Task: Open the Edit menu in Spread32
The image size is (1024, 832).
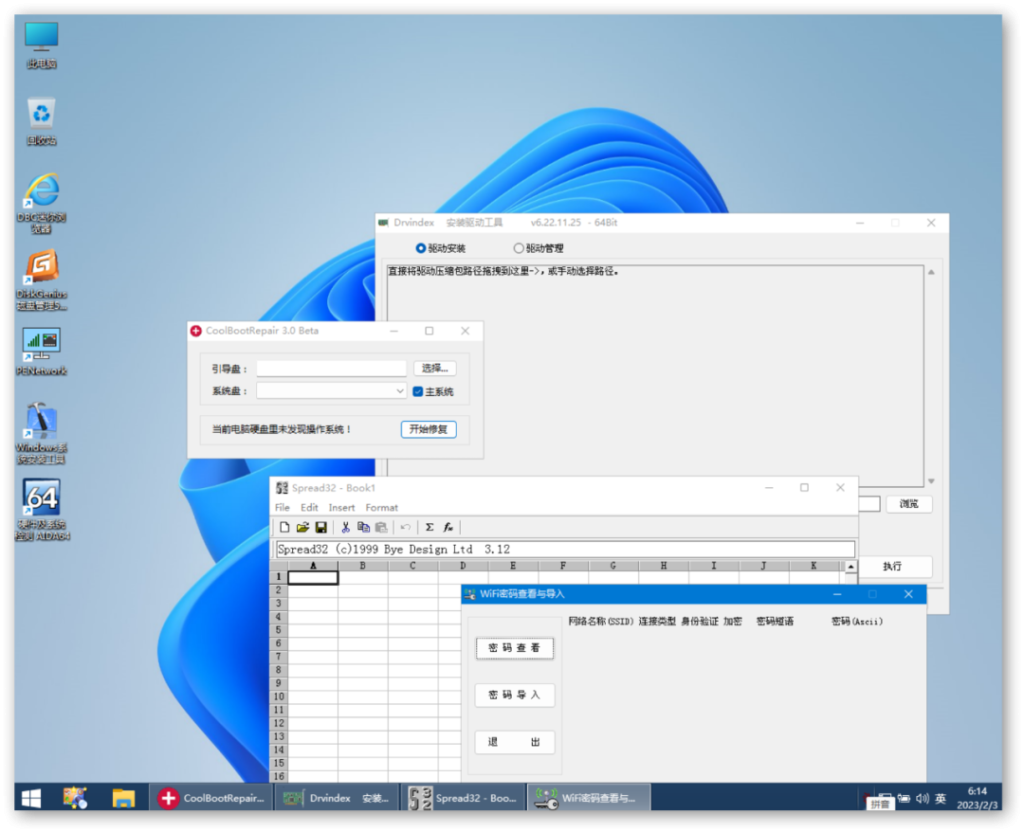Action: (309, 507)
